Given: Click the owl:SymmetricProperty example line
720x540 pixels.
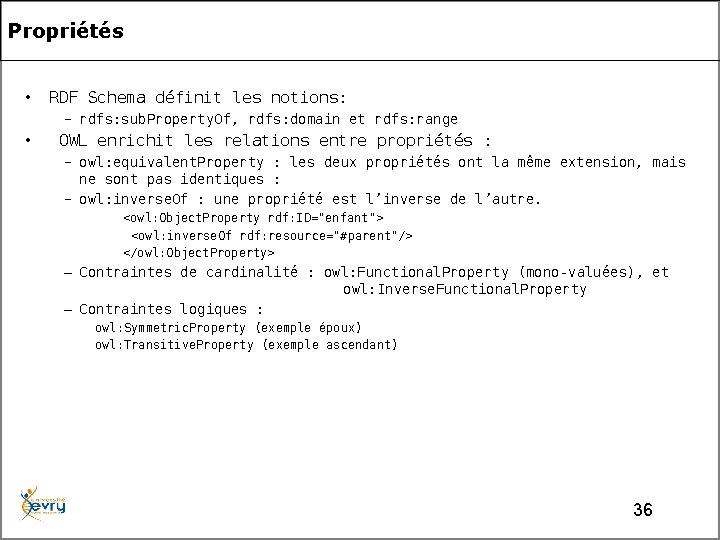Looking at the screenshot, I should (x=228, y=327).
